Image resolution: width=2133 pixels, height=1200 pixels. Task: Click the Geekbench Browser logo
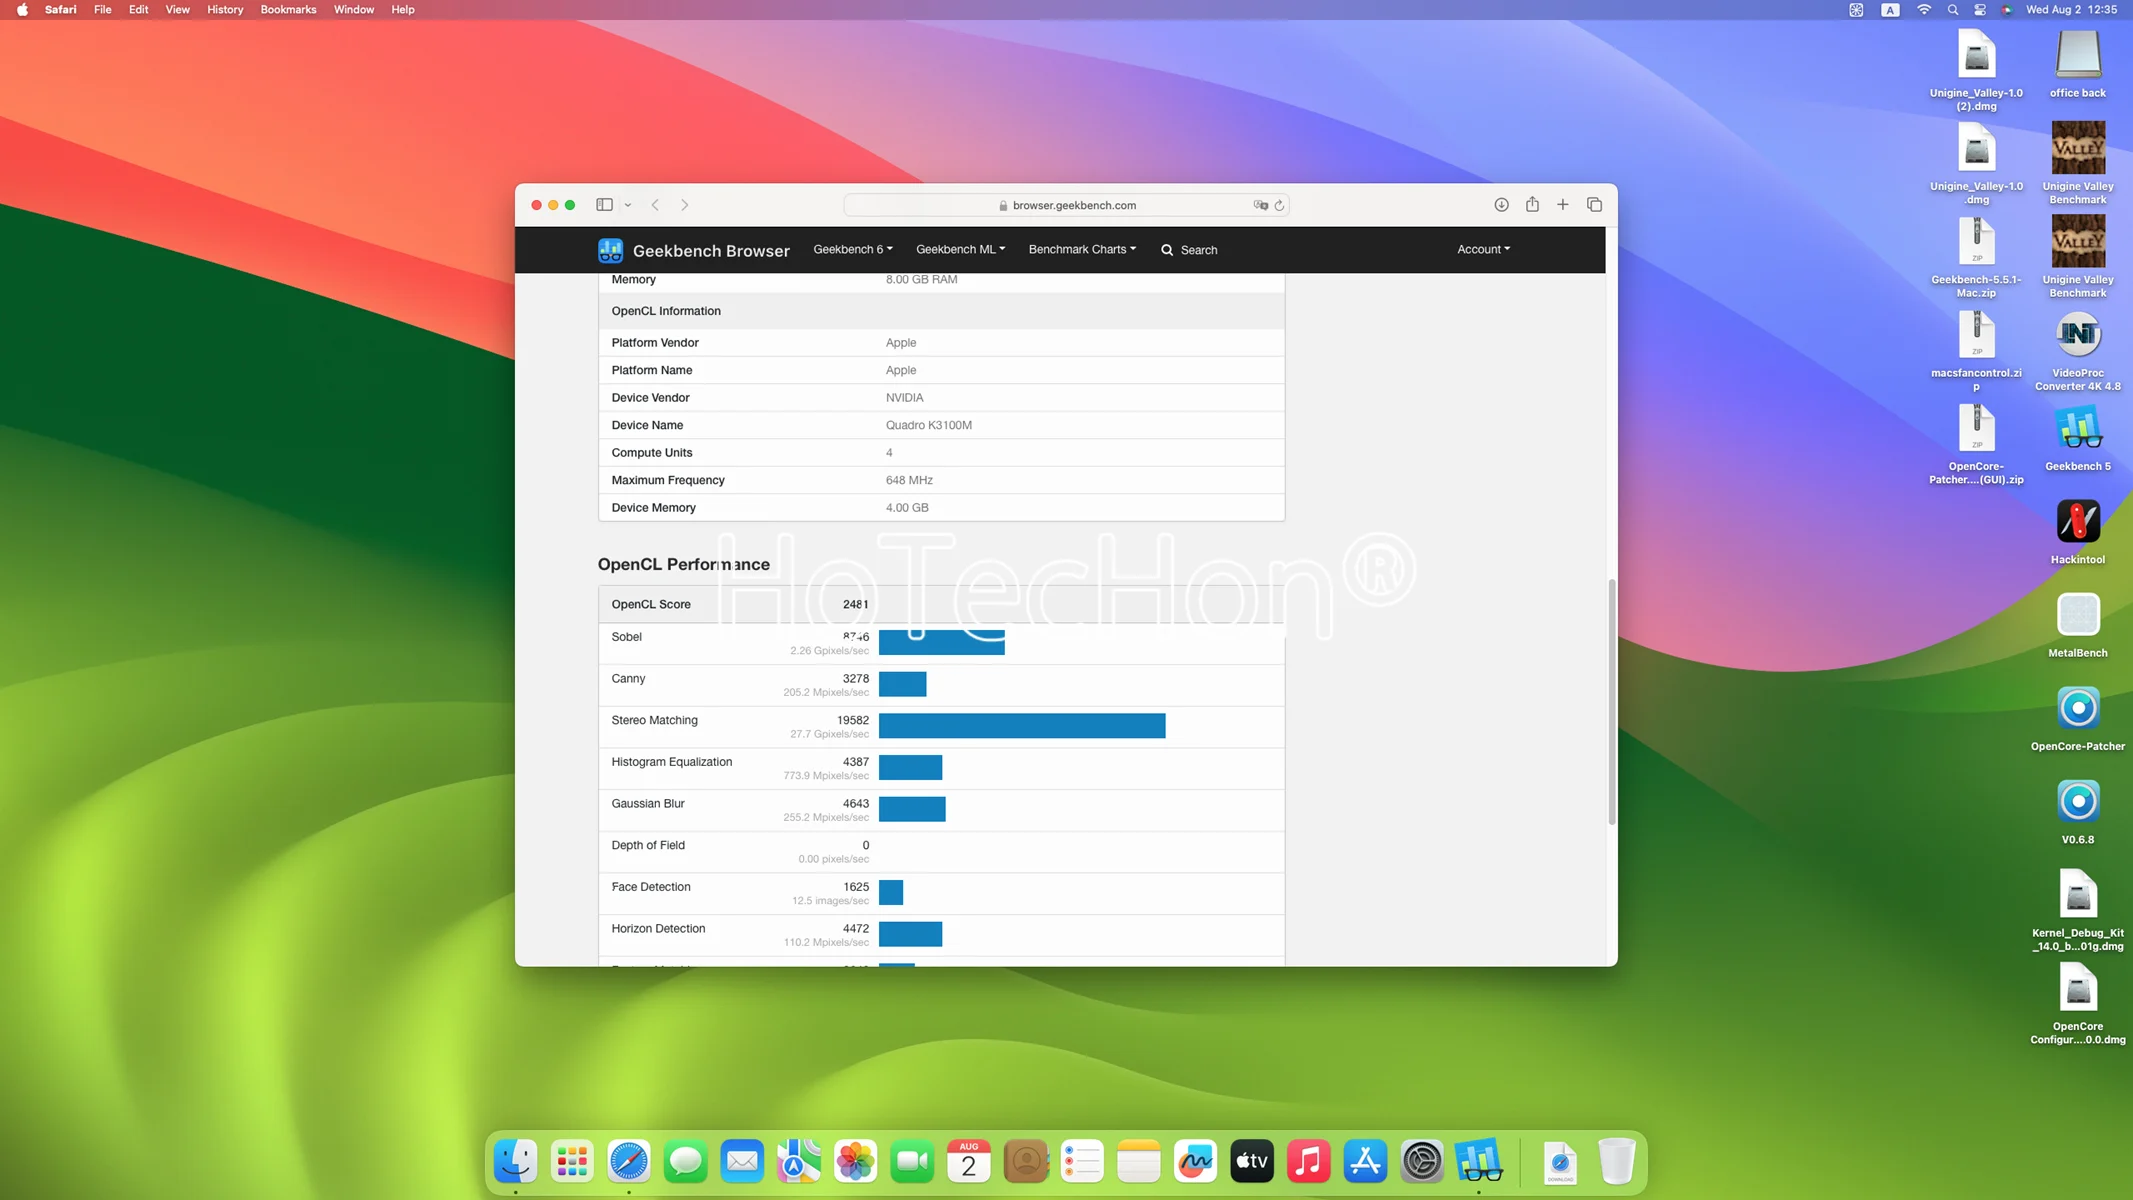[x=610, y=250]
